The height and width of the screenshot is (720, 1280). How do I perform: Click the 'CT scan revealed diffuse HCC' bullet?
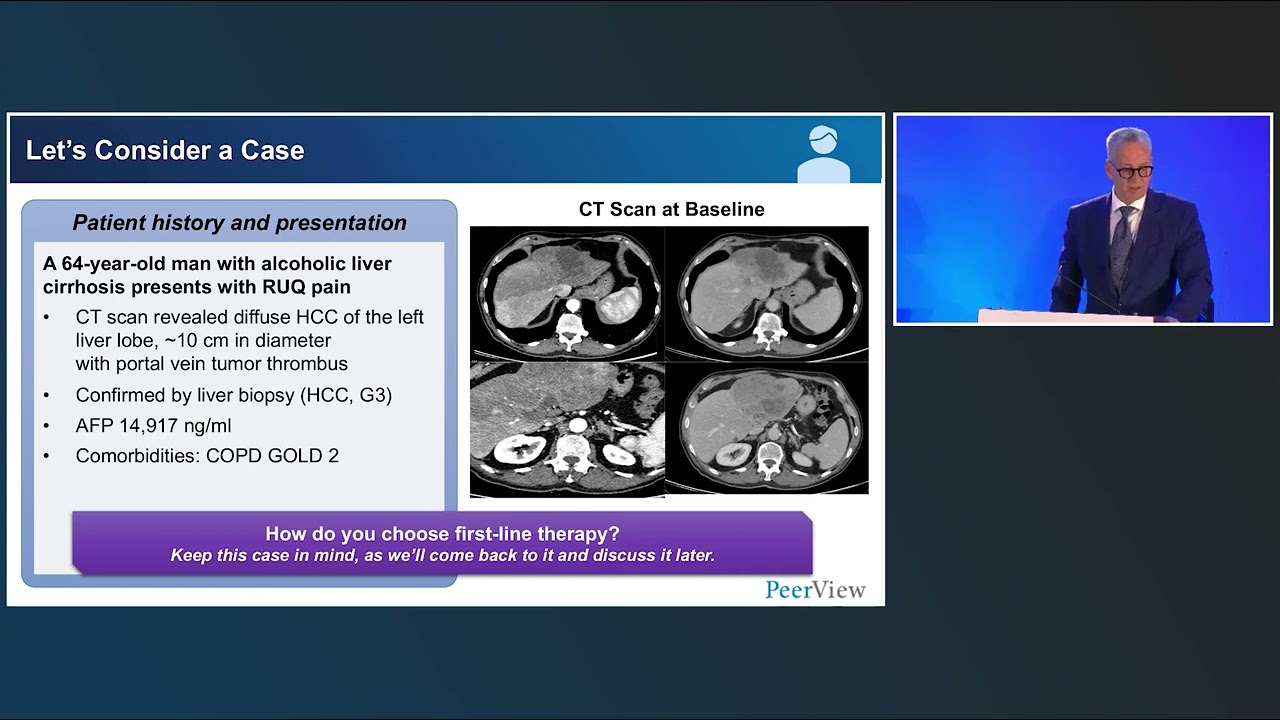[x=250, y=317]
